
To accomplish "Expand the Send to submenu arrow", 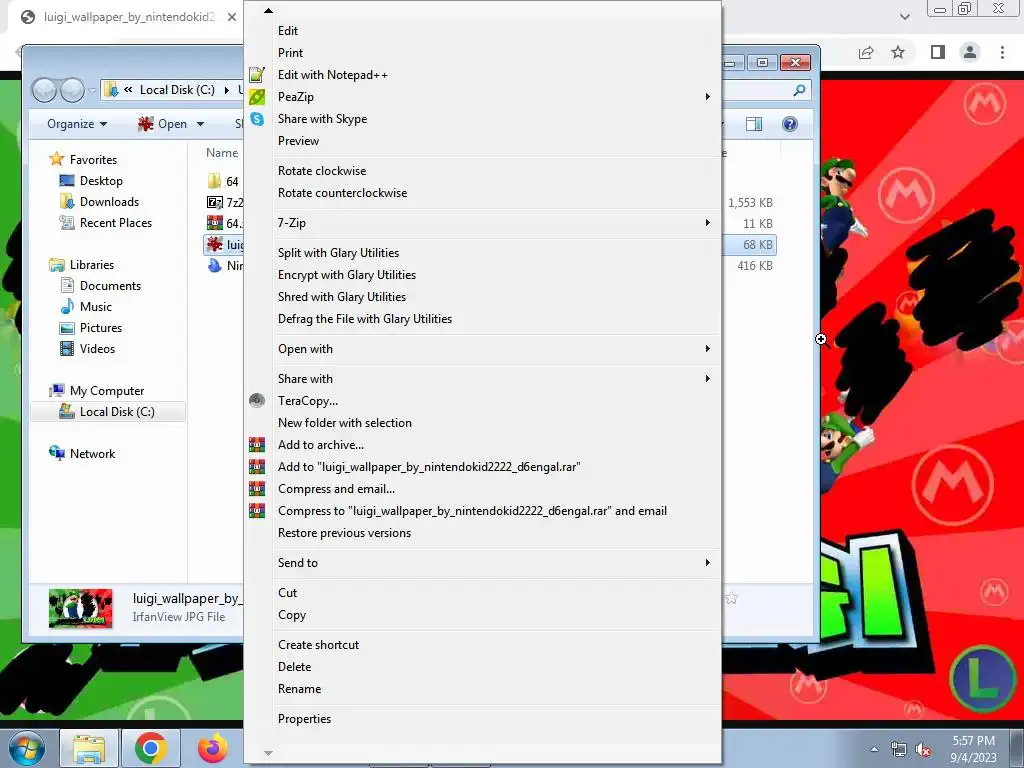I will (707, 563).
